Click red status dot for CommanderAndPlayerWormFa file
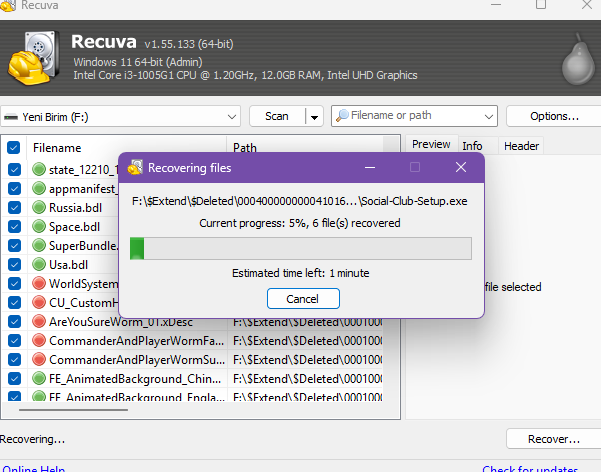 pyautogui.click(x=39, y=340)
